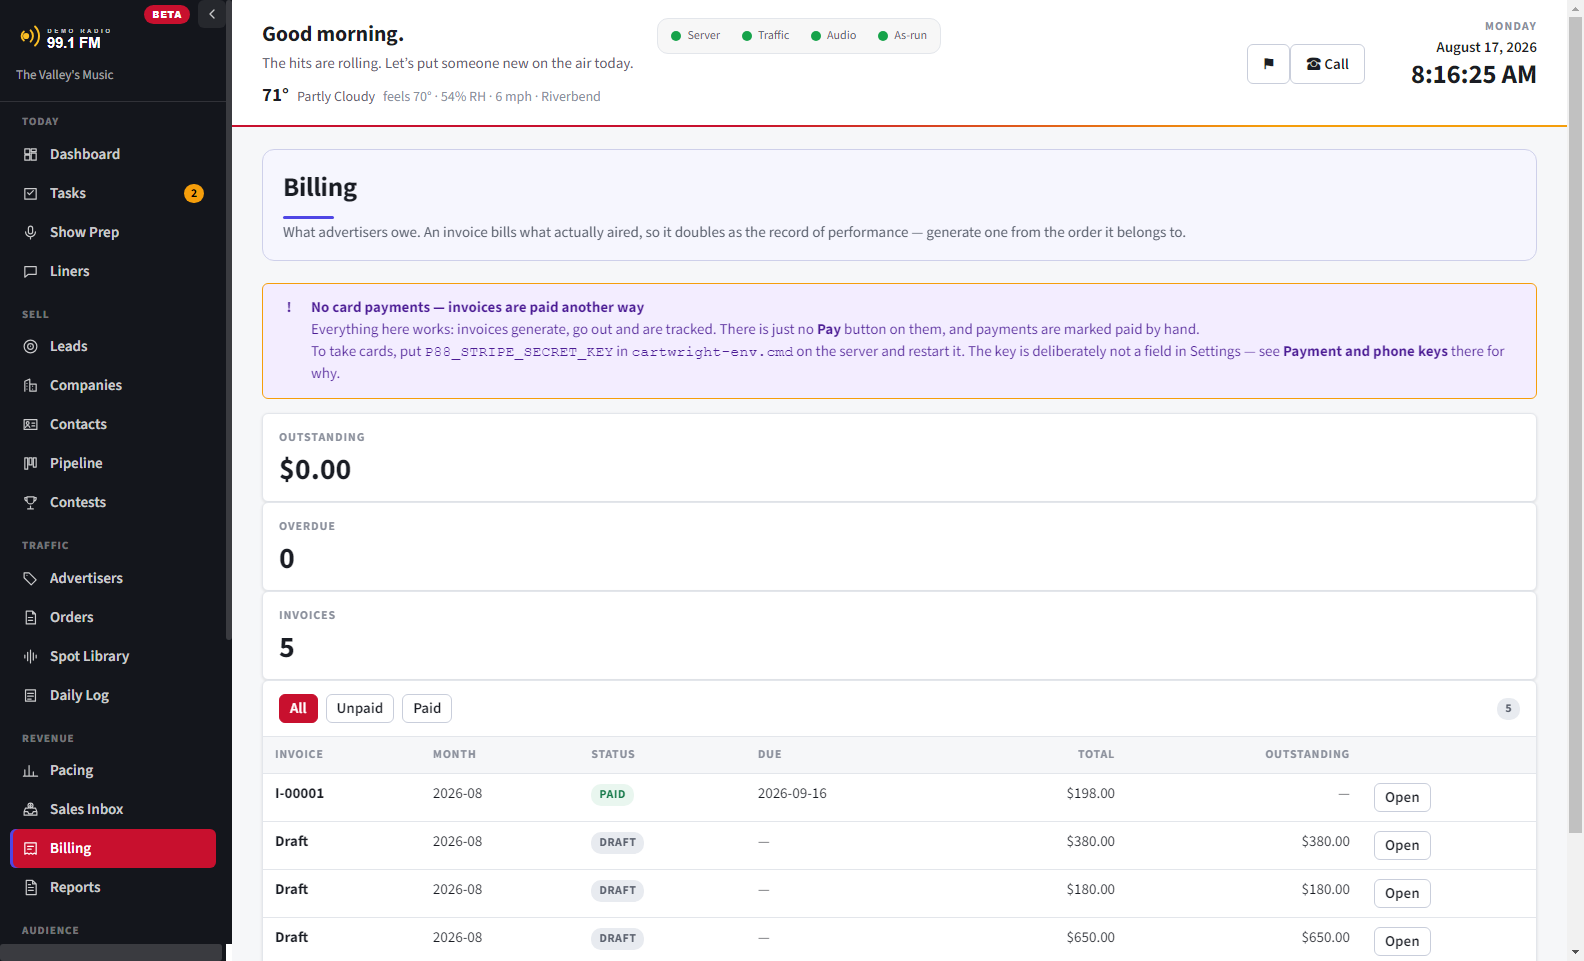Click the No card payments notice title
The width and height of the screenshot is (1584, 961).
(x=477, y=307)
